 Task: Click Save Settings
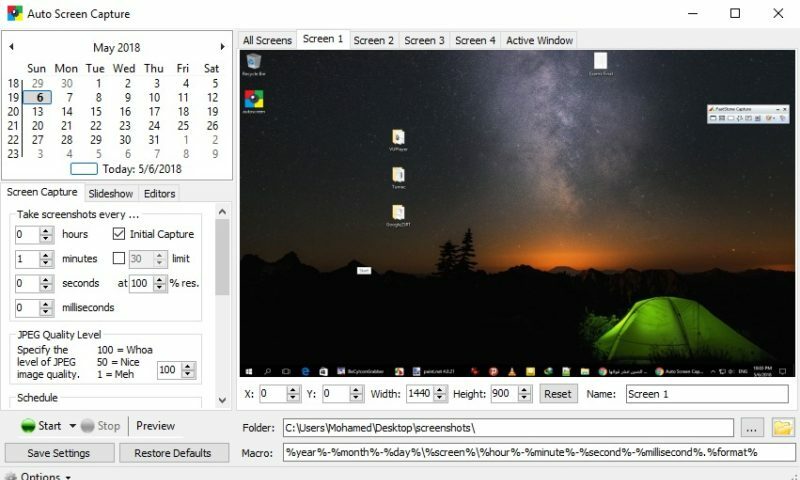click(x=59, y=453)
